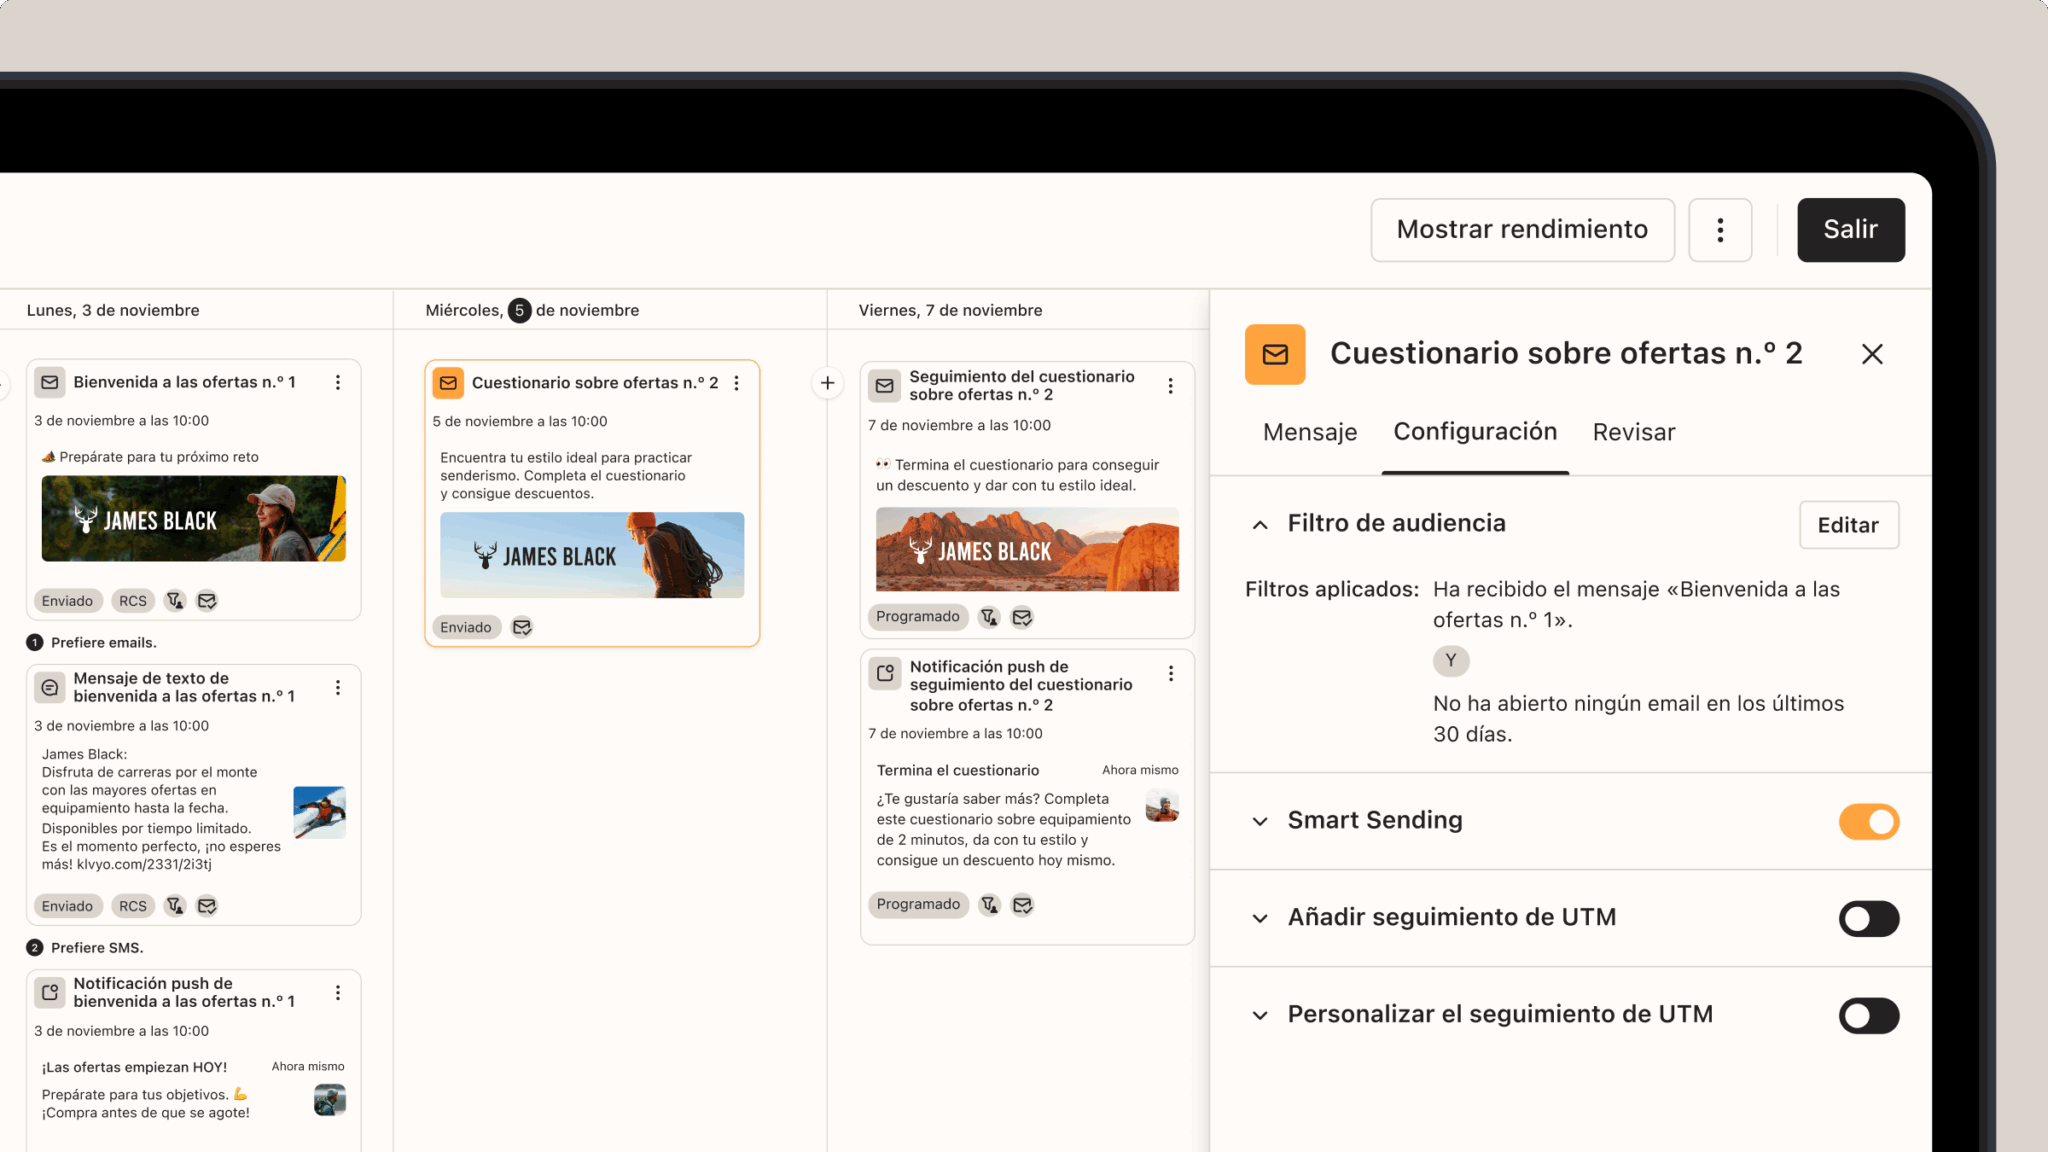Click the Salir button

(x=1850, y=230)
